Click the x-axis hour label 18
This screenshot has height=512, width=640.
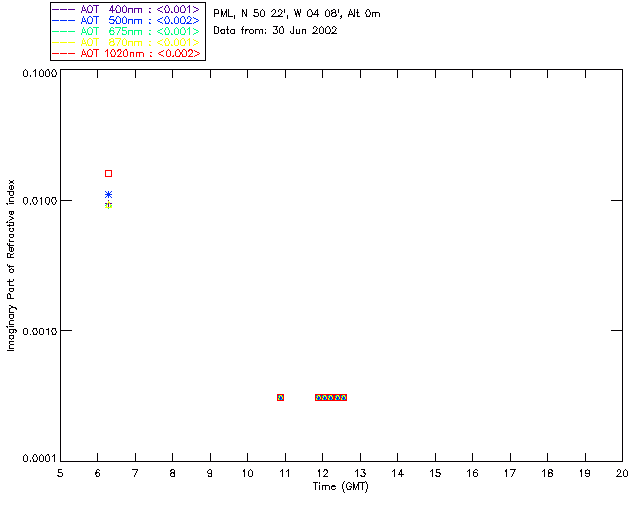tap(547, 473)
